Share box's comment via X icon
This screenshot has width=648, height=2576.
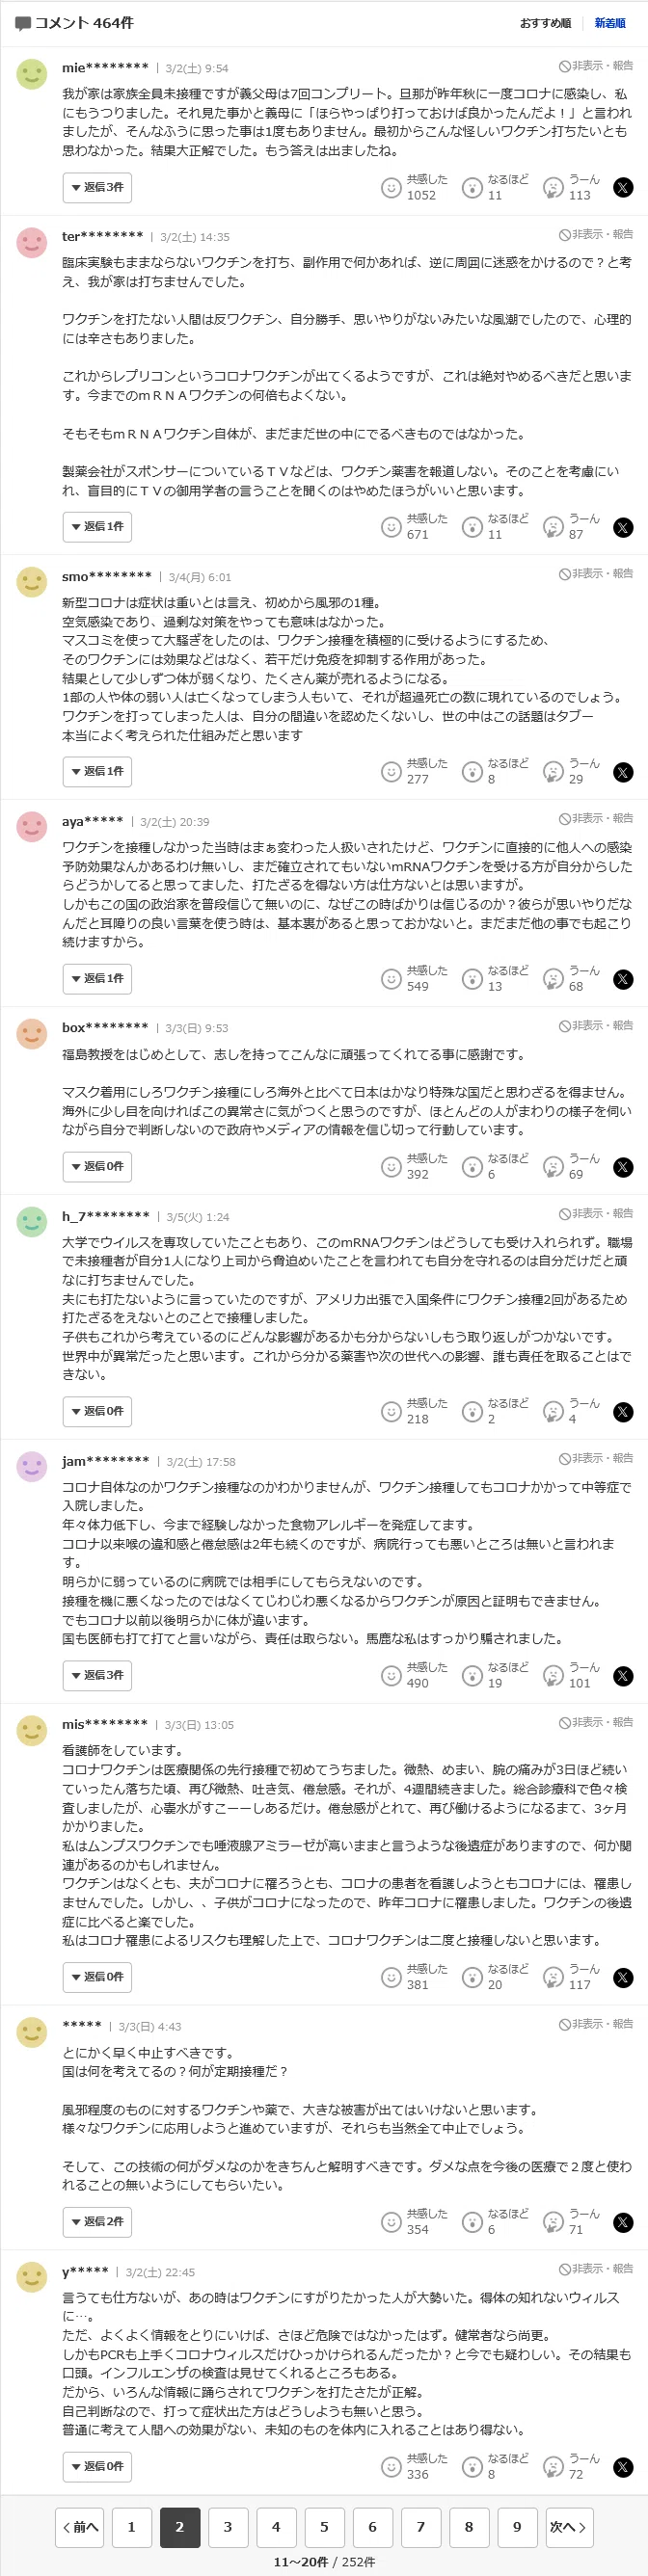point(623,1167)
